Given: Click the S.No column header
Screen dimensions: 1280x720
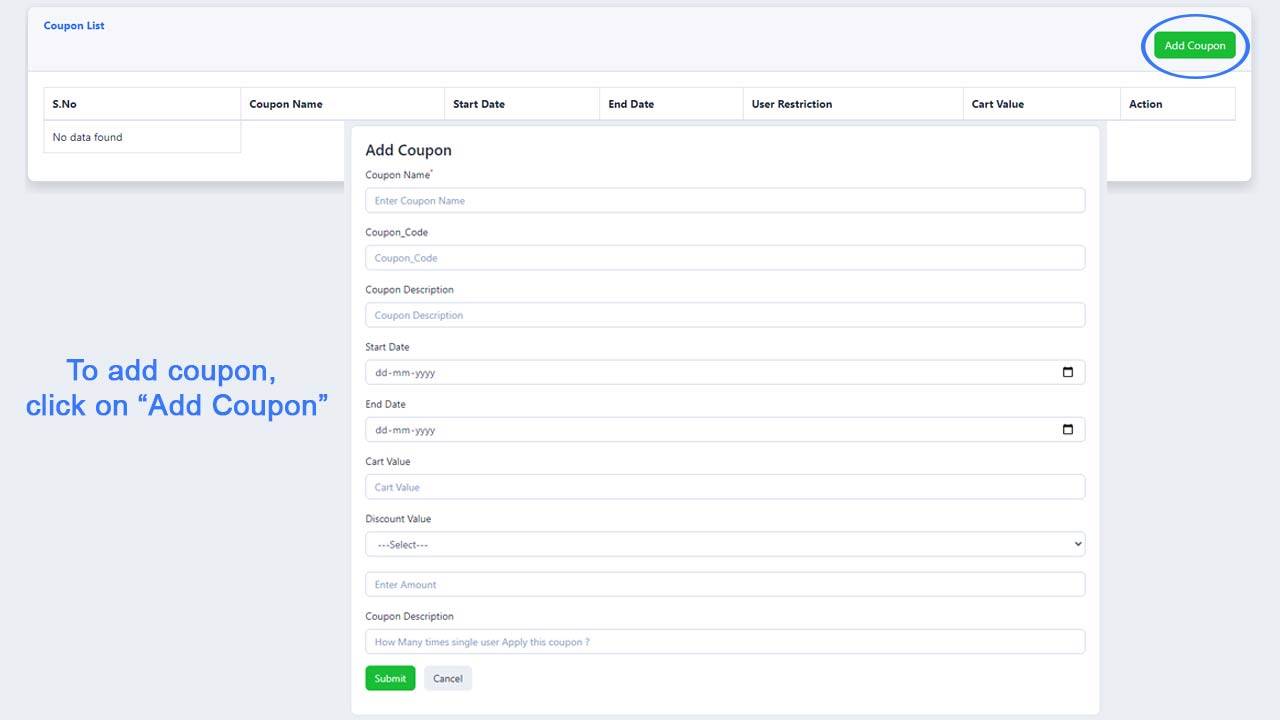Looking at the screenshot, I should (x=65, y=104).
